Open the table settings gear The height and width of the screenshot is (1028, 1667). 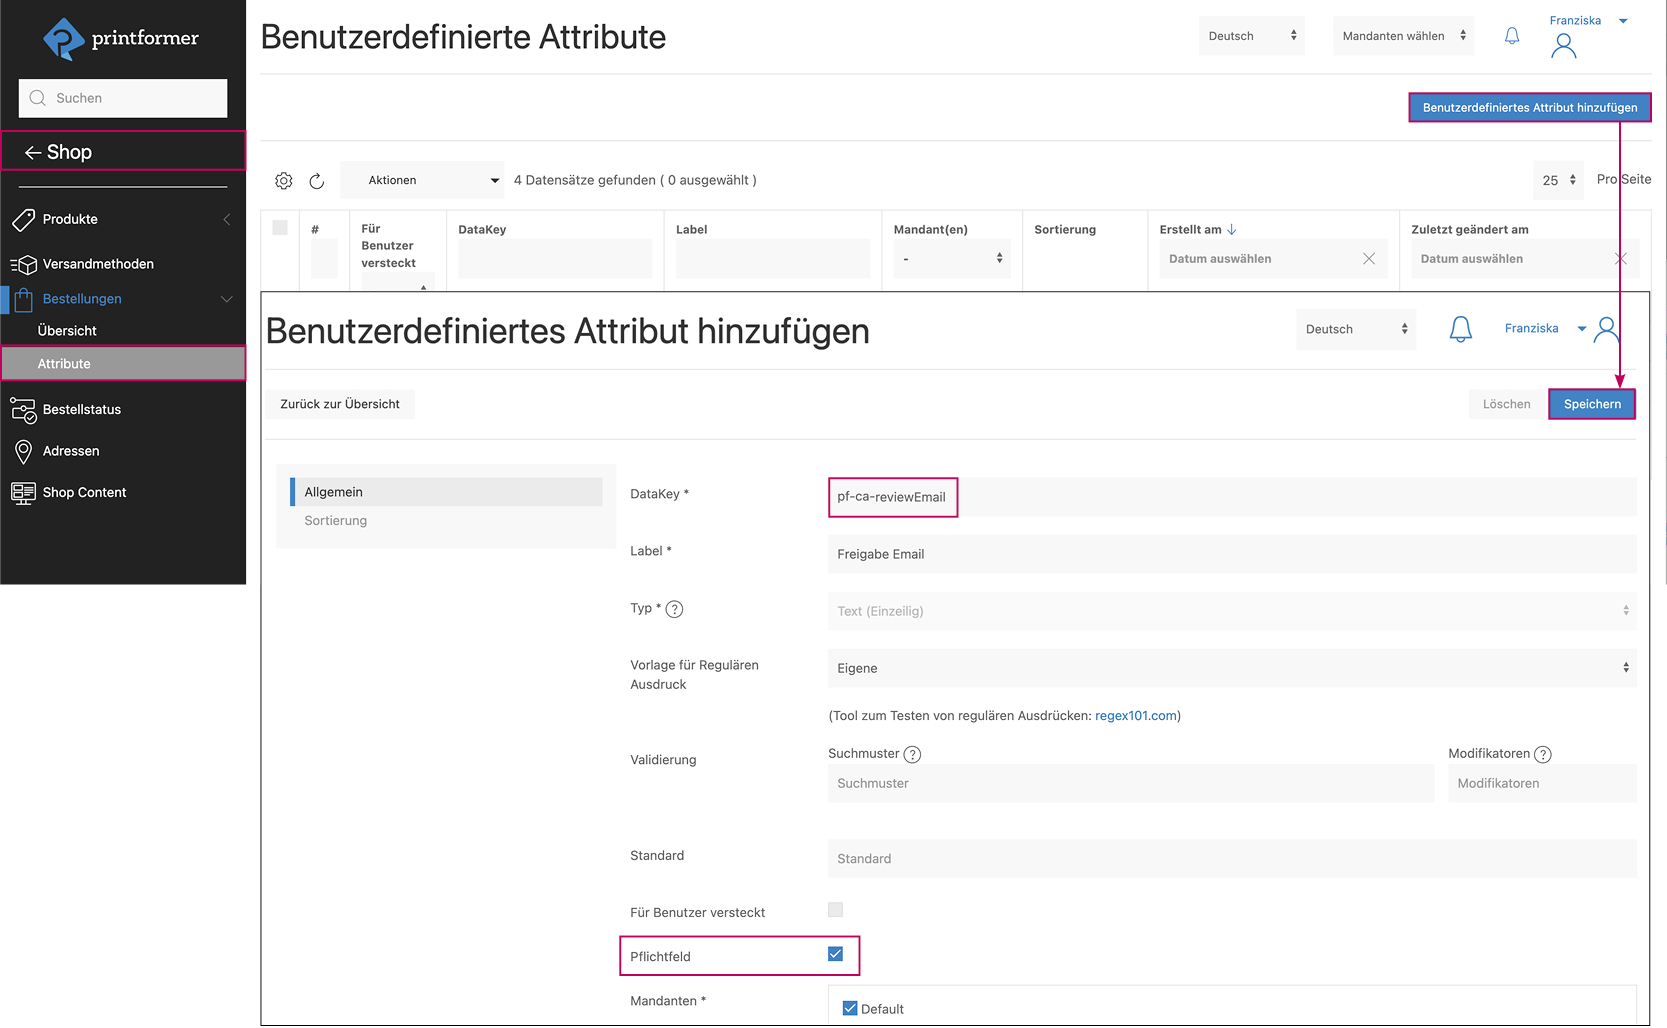[283, 180]
